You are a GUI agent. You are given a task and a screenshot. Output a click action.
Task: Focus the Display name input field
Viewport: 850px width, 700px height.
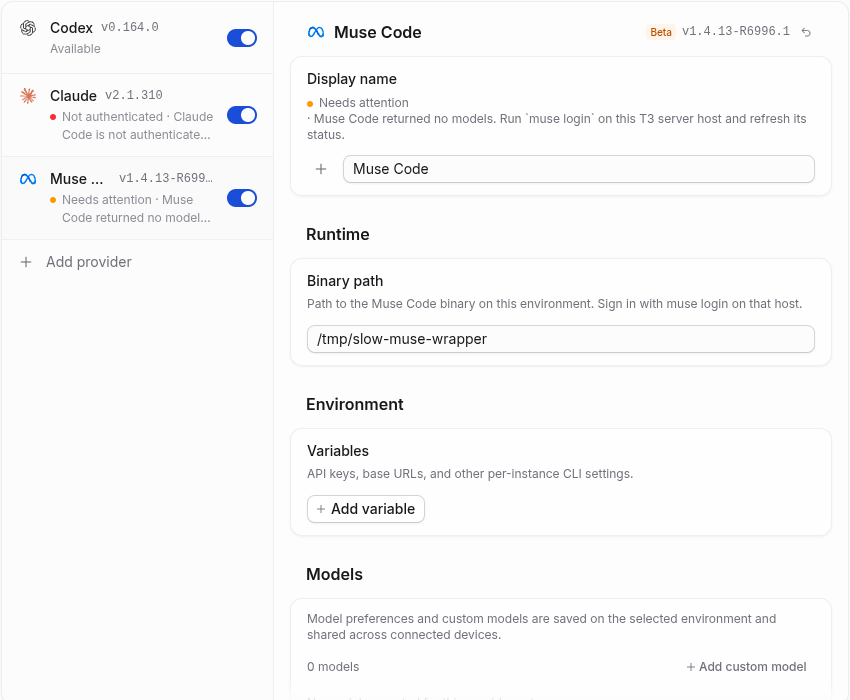coord(578,169)
